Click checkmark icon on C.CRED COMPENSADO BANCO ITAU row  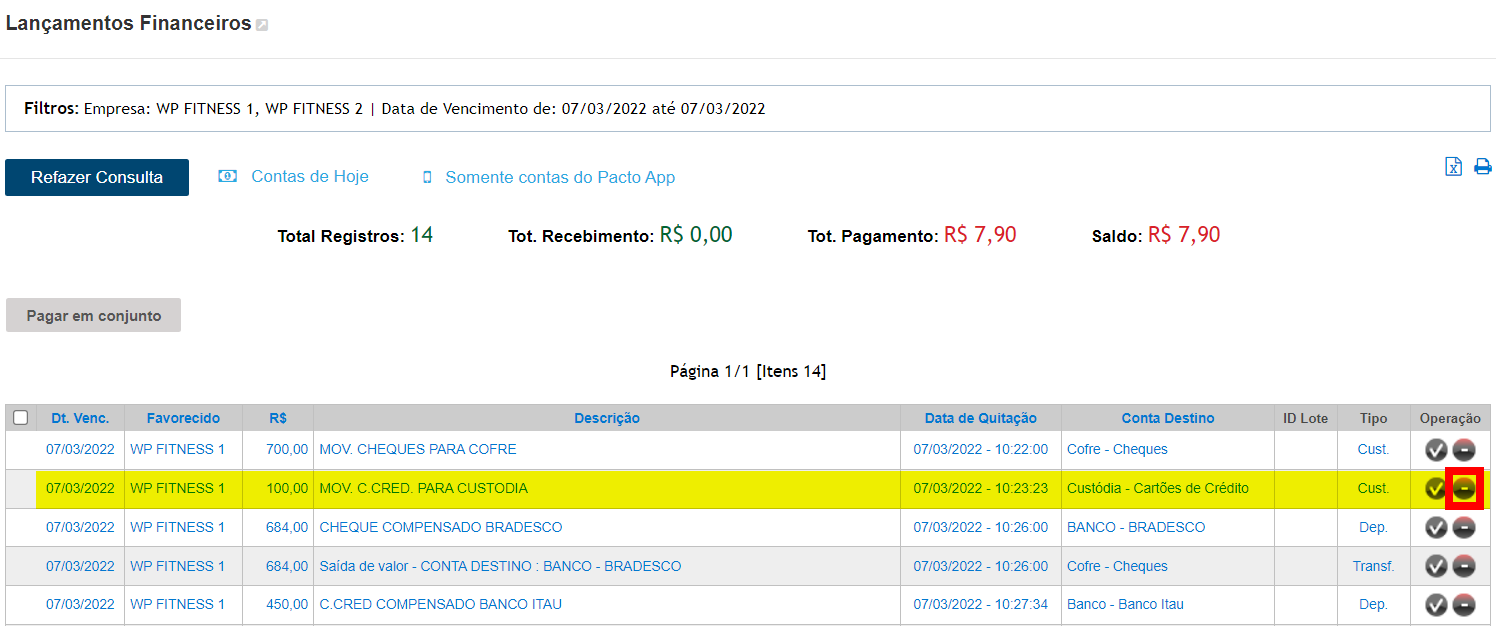1436,605
